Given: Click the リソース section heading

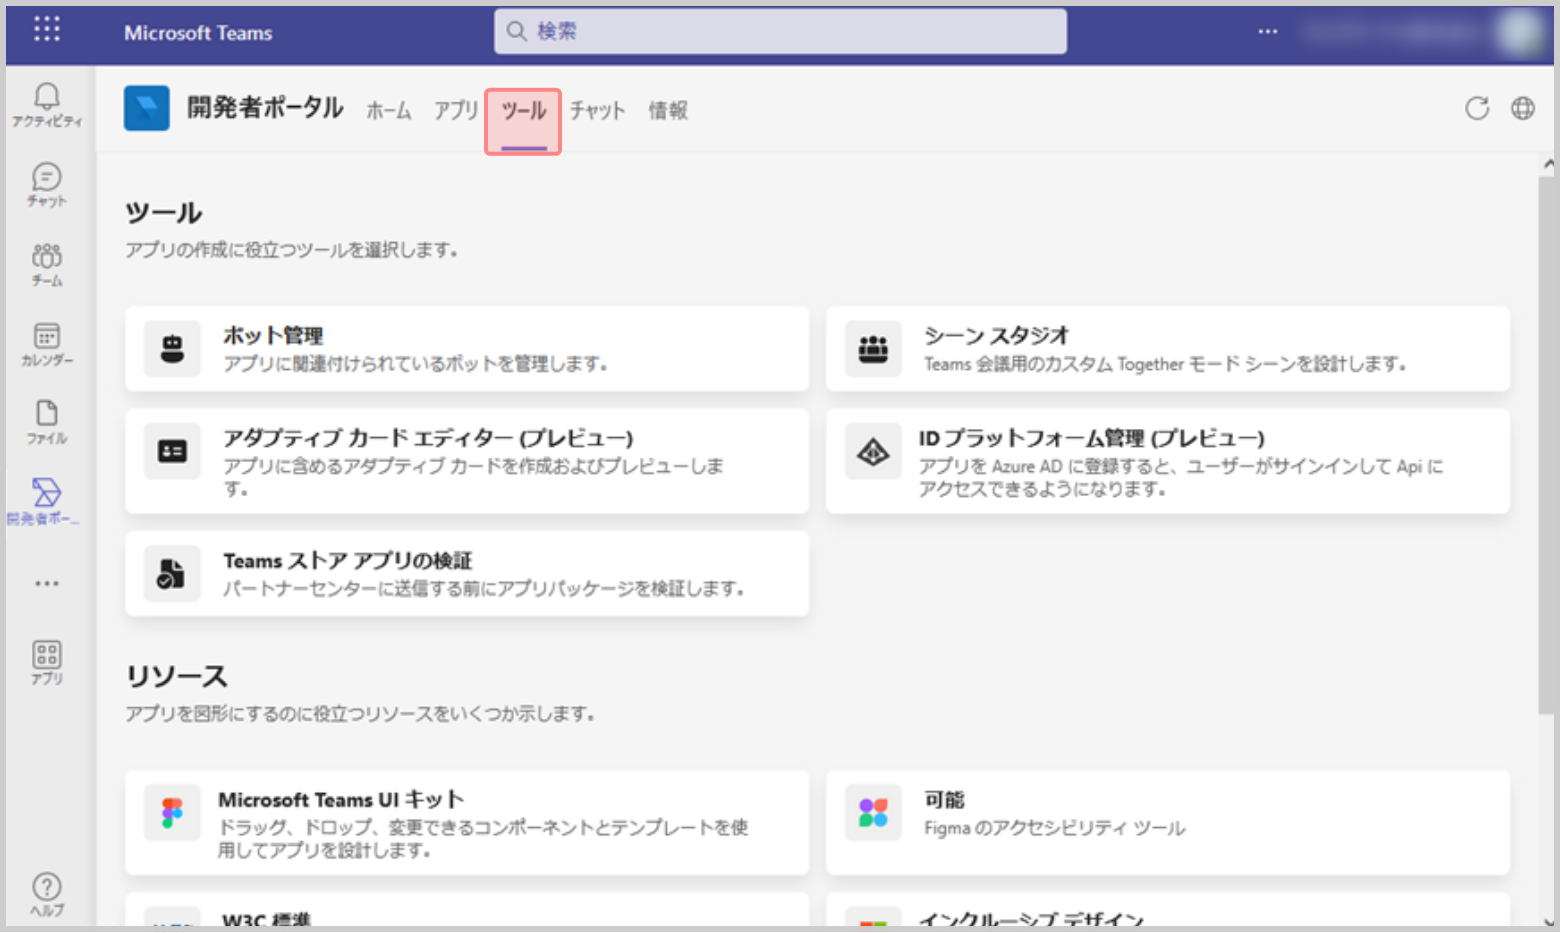Looking at the screenshot, I should 177,677.
